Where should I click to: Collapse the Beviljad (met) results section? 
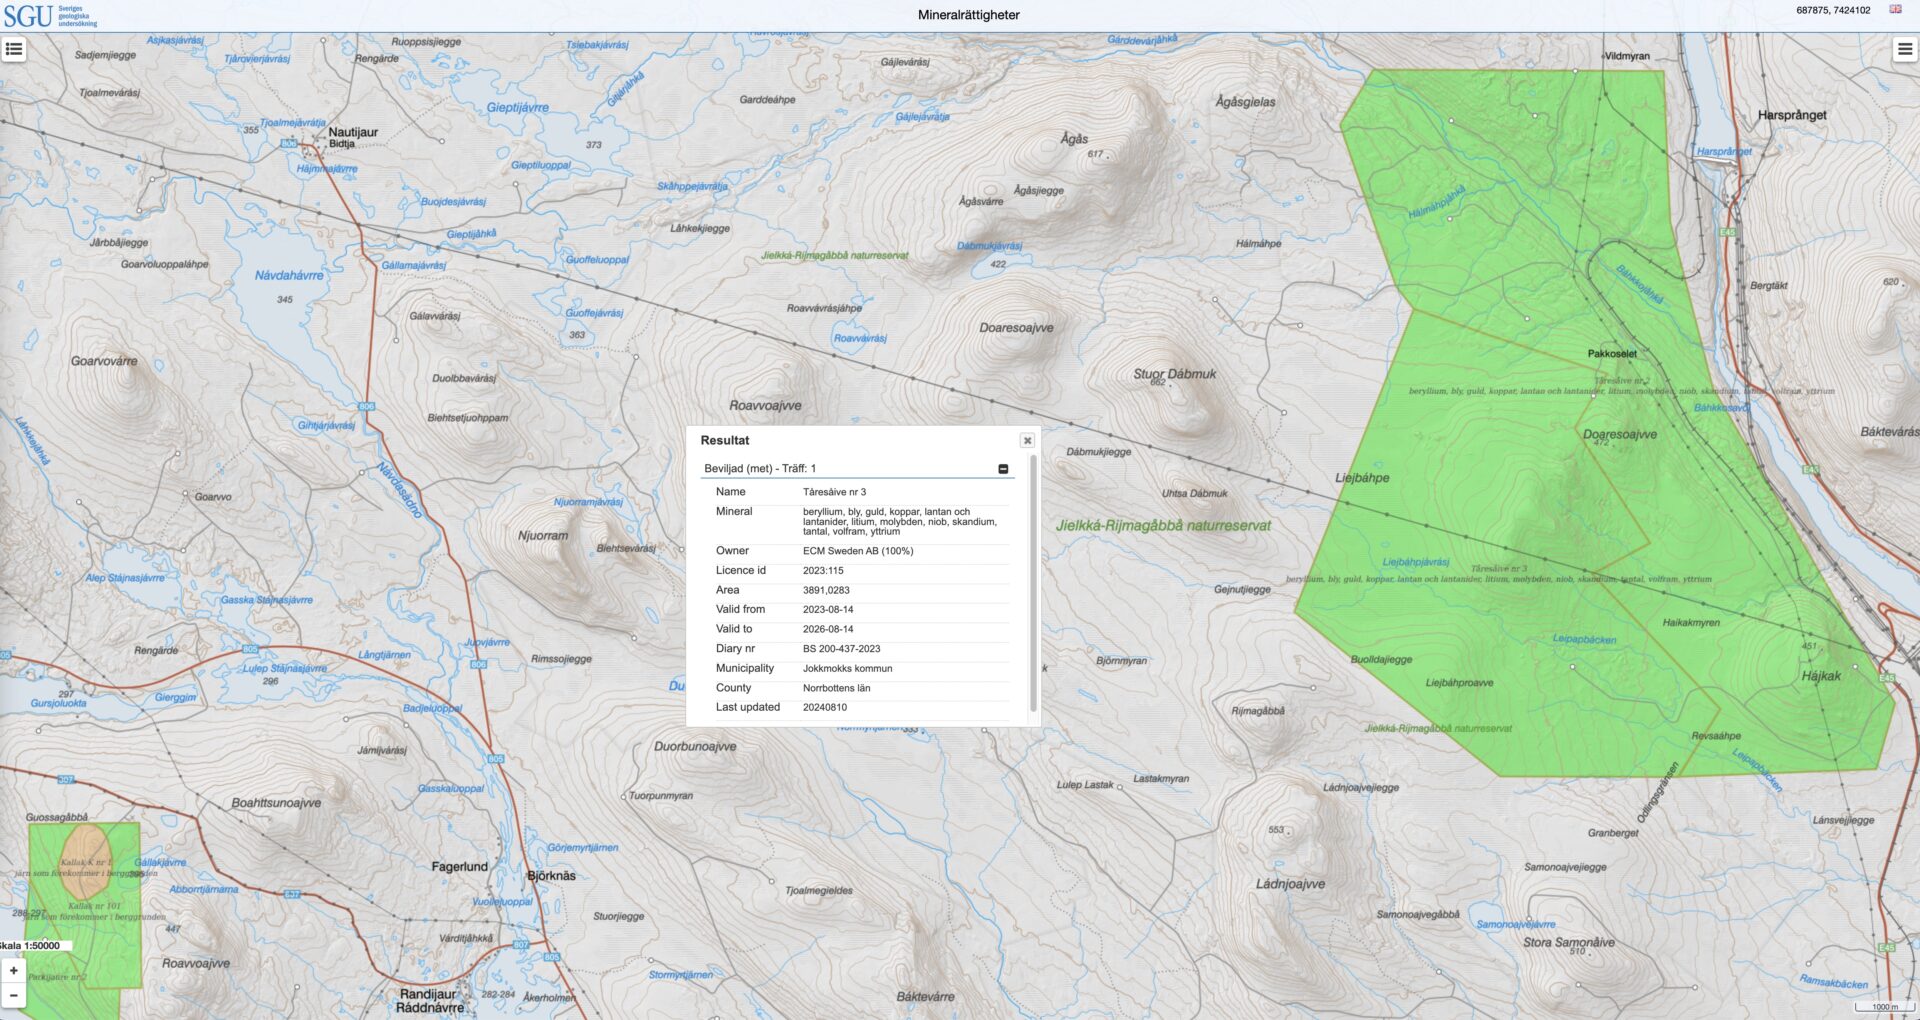[1003, 469]
